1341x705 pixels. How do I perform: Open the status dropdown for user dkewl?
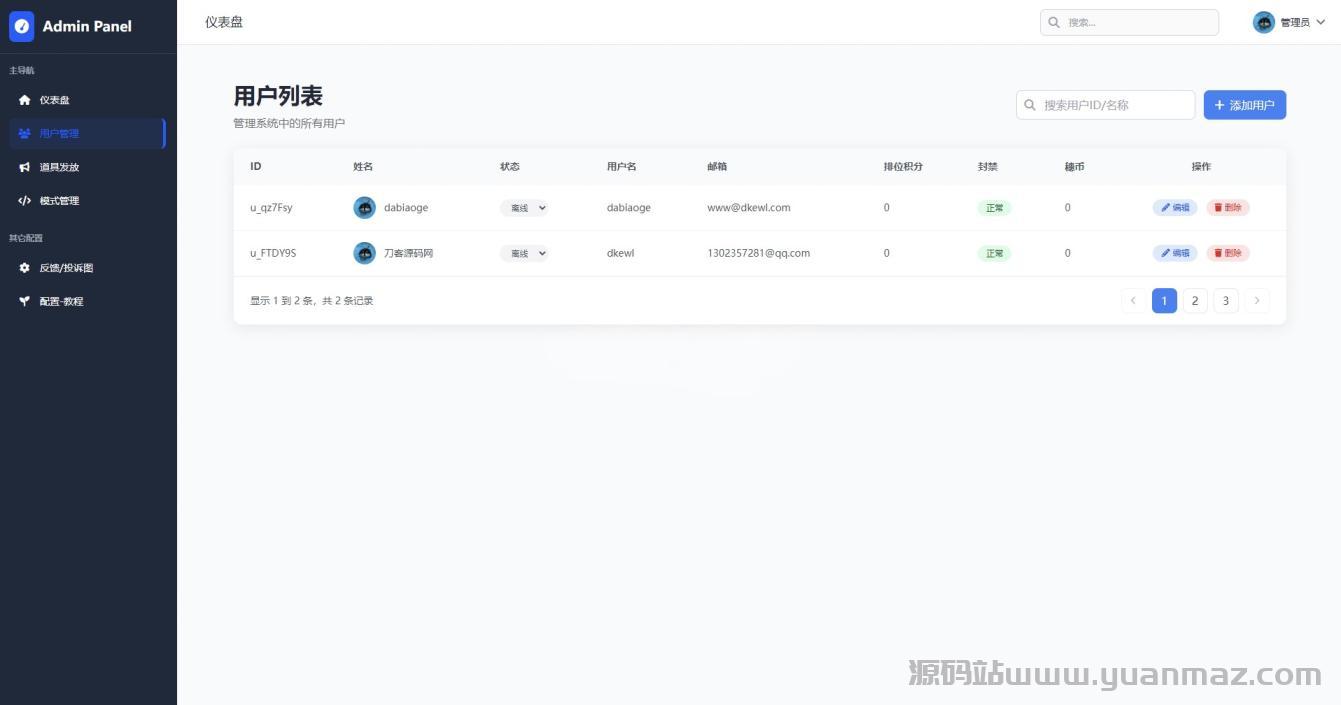(x=524, y=253)
